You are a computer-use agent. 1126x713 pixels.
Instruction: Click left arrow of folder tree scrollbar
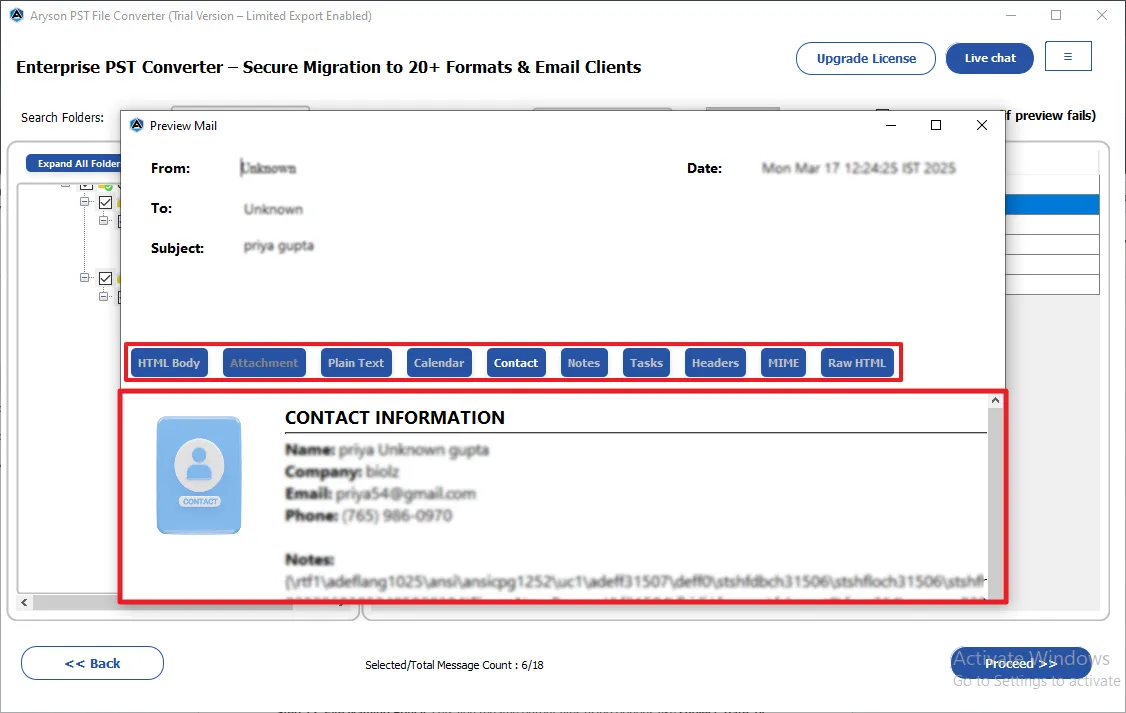click(x=24, y=602)
